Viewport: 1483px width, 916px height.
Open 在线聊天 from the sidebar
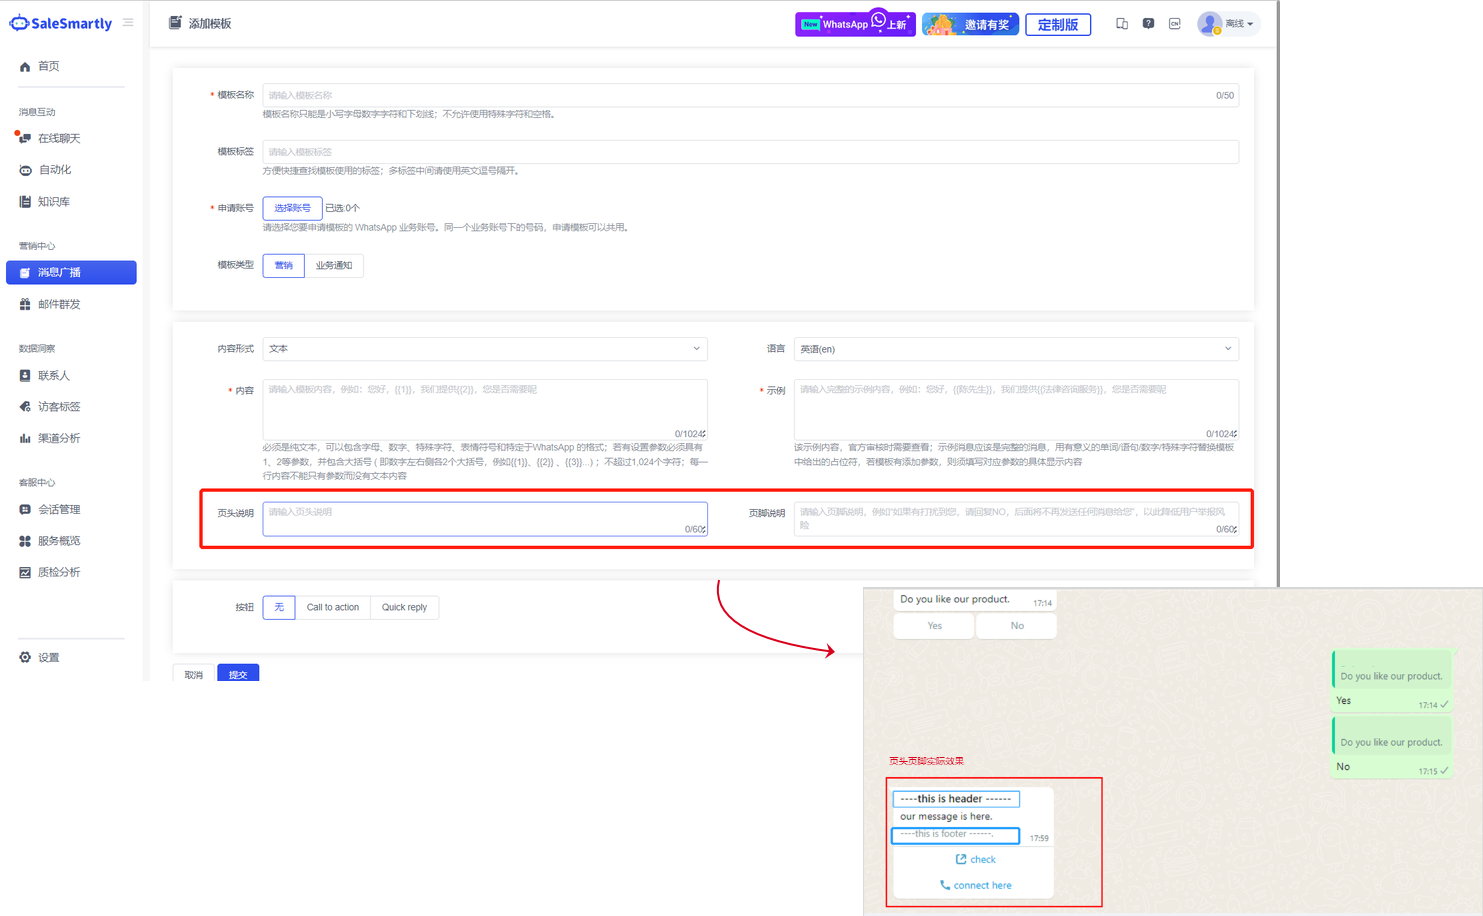[59, 138]
